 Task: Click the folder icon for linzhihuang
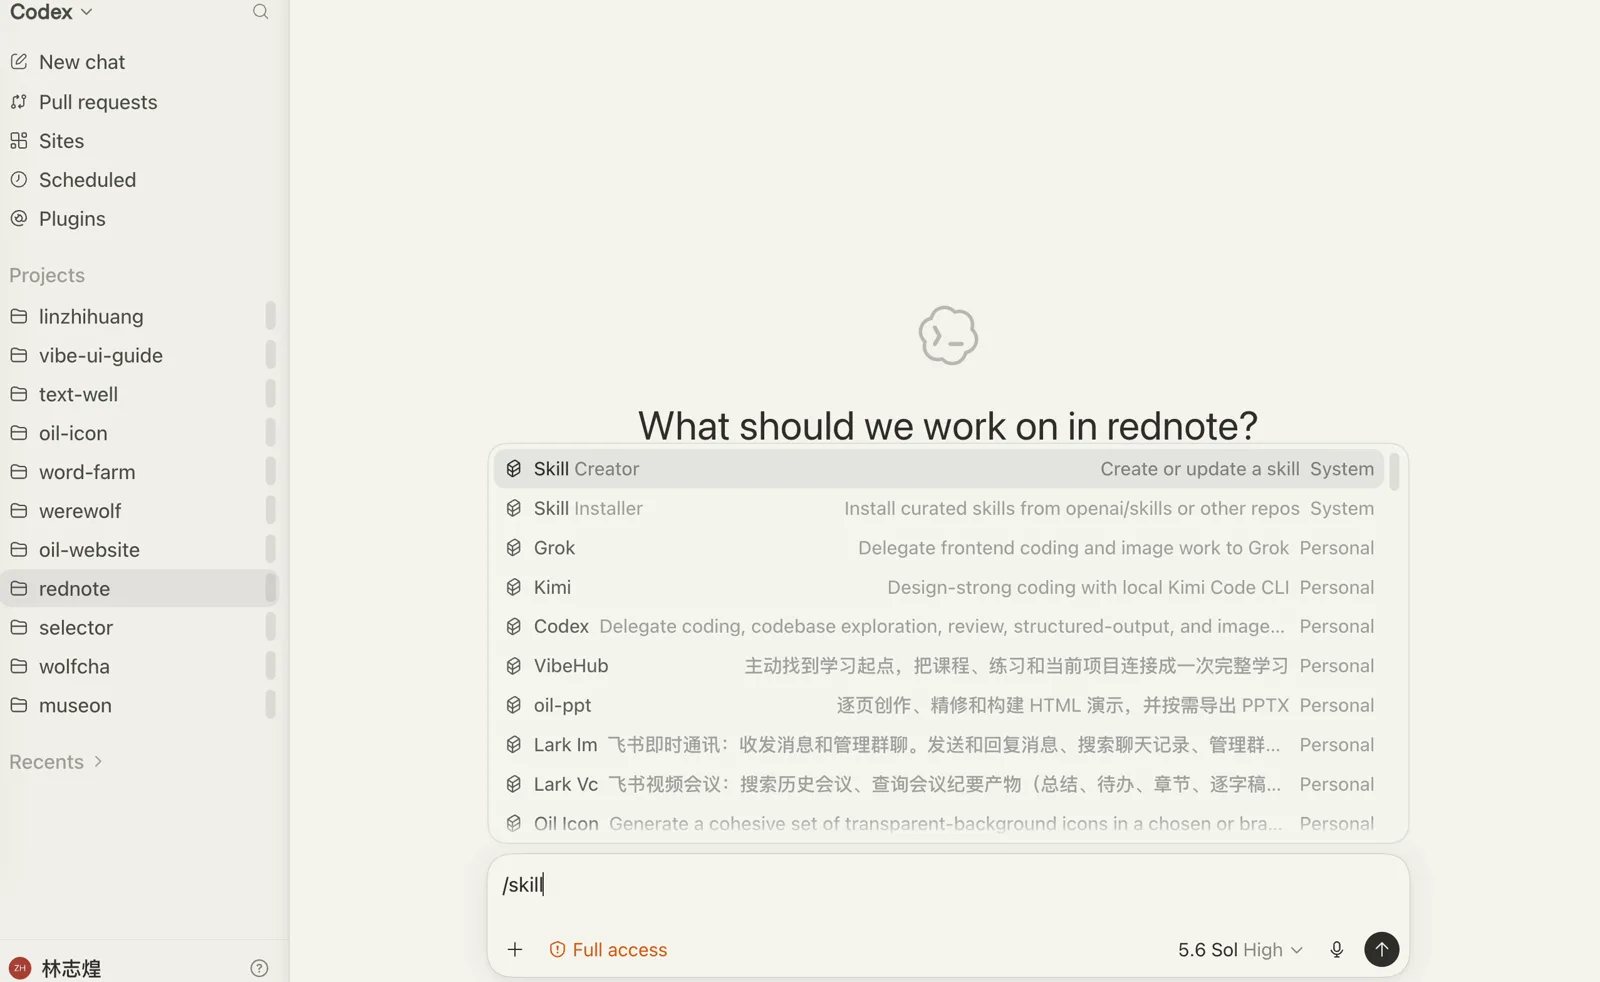click(19, 316)
